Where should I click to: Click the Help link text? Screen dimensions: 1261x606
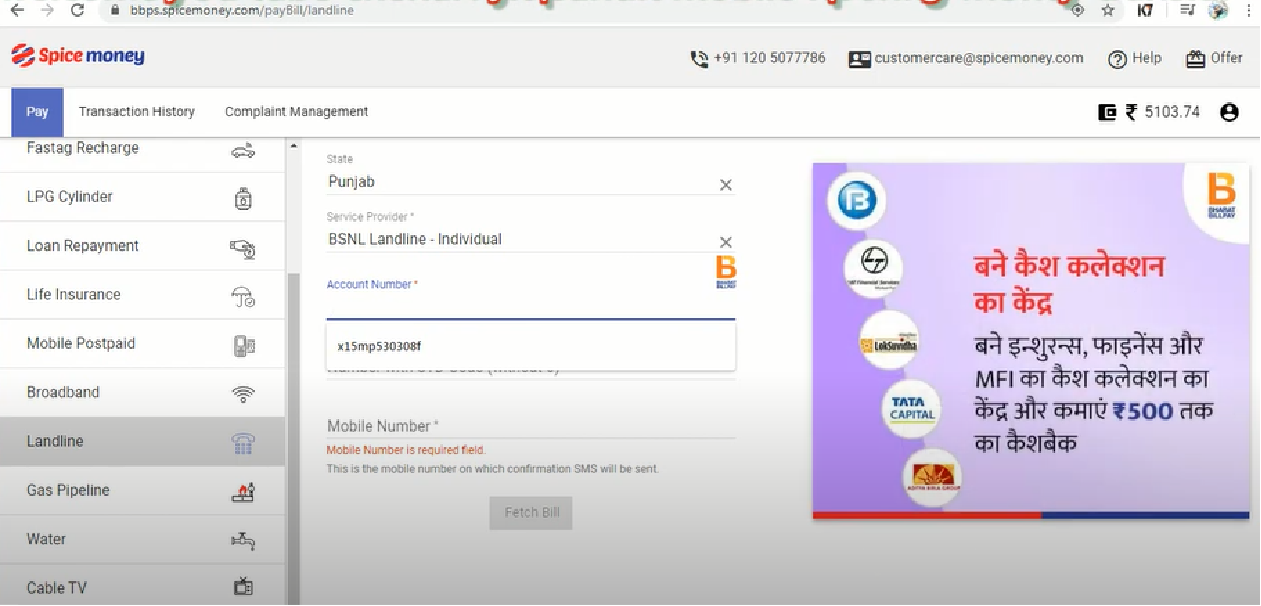(x=1147, y=59)
